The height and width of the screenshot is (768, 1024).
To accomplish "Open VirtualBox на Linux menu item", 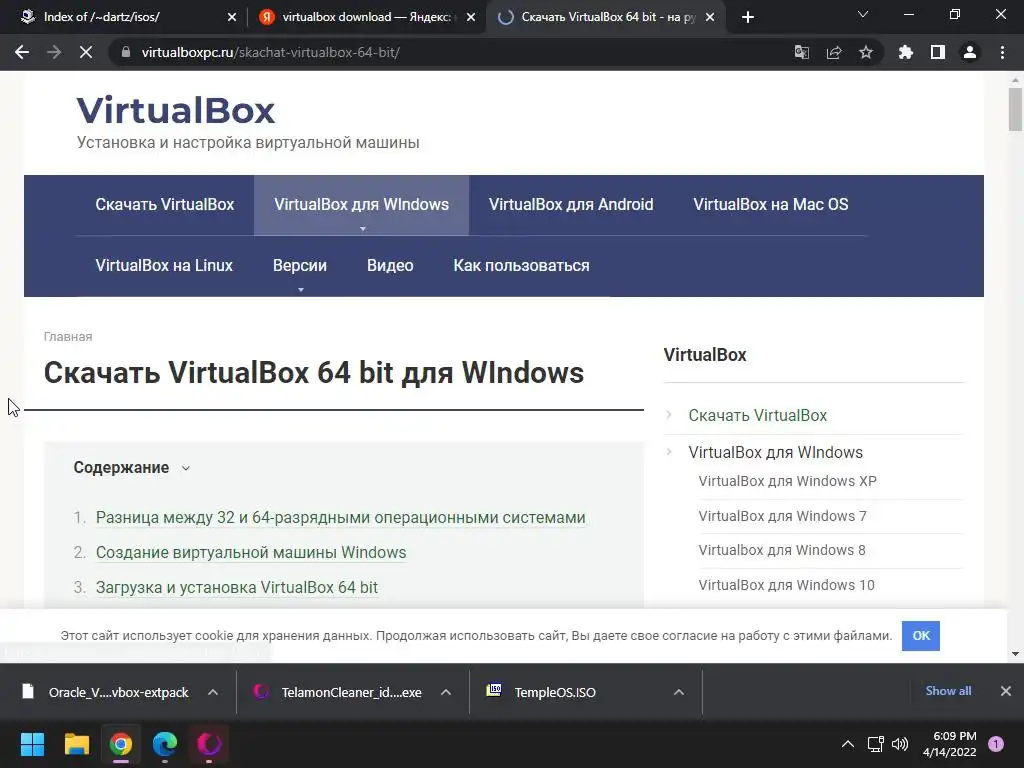I will coord(164,266).
